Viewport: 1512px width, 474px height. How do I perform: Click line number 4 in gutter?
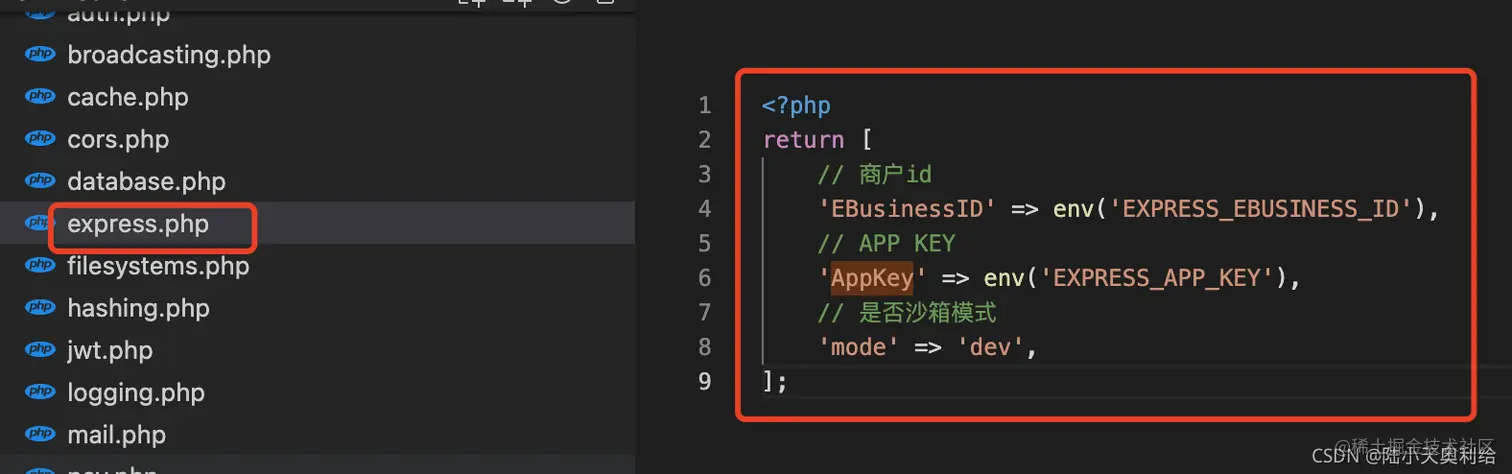click(705, 209)
